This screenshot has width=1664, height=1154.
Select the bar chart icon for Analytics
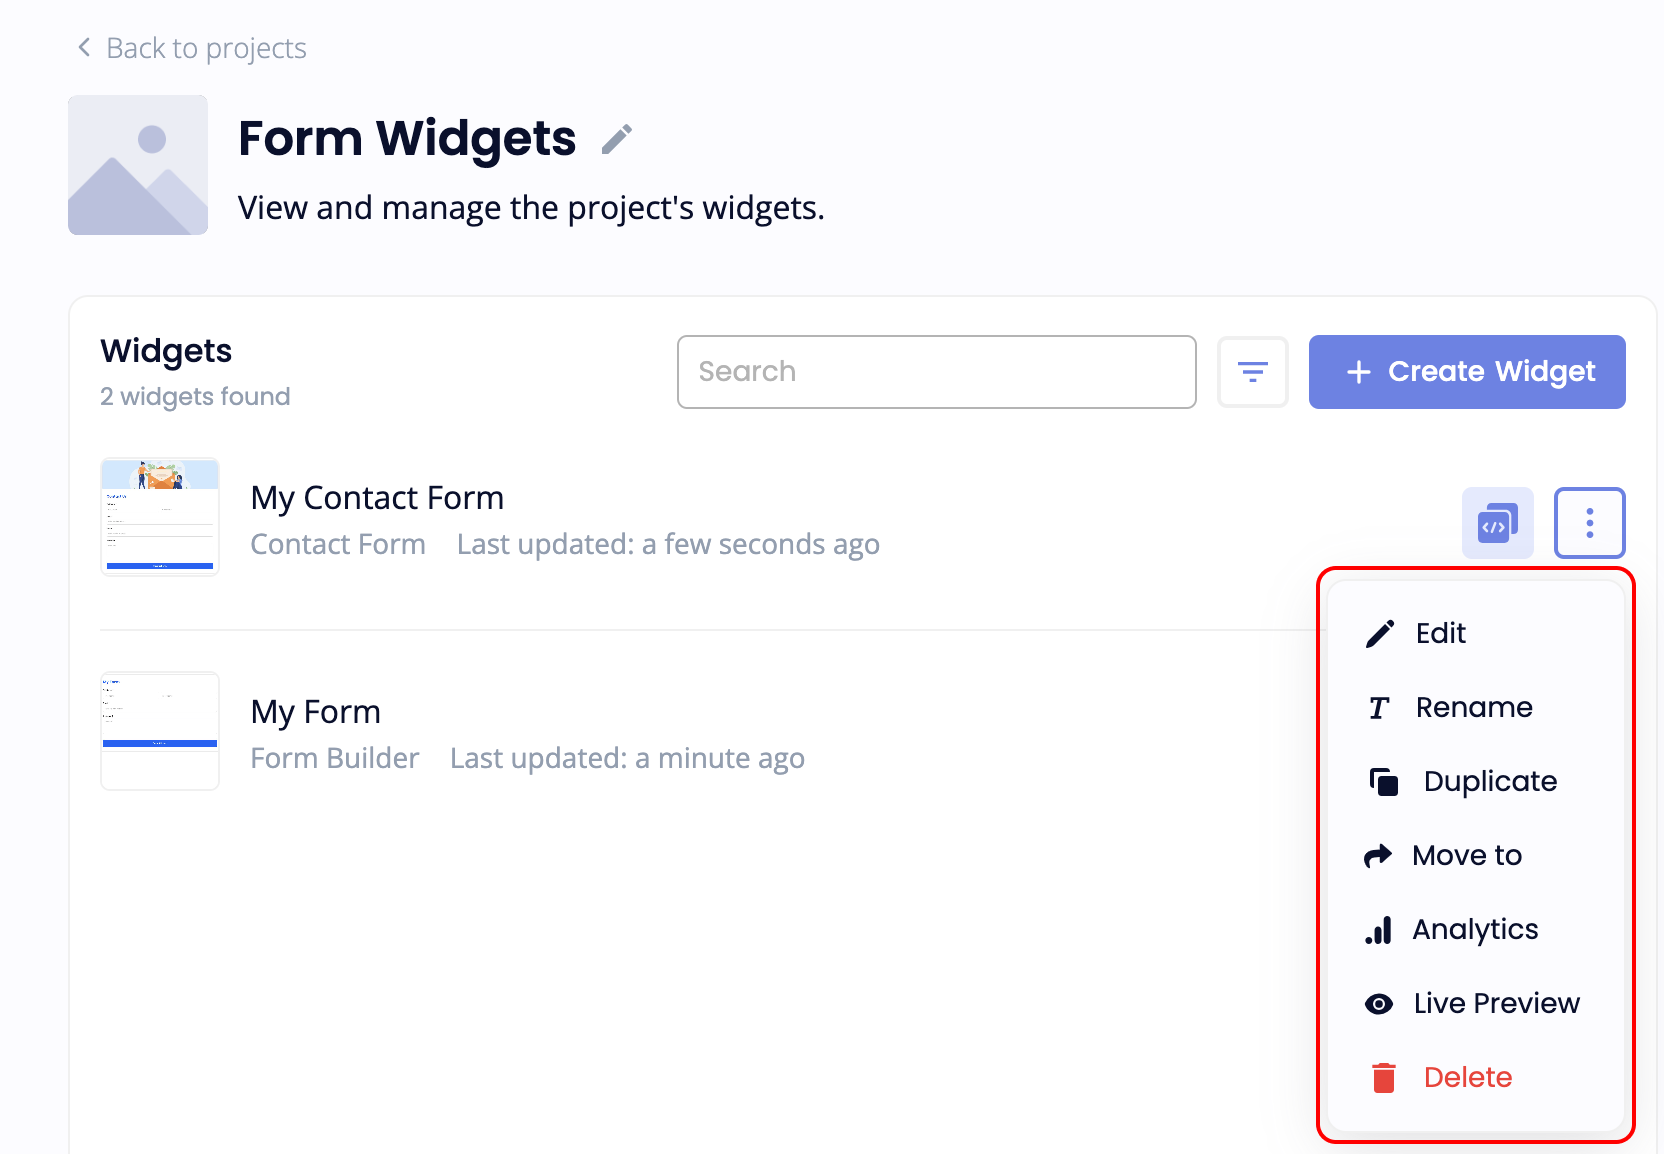1379,929
